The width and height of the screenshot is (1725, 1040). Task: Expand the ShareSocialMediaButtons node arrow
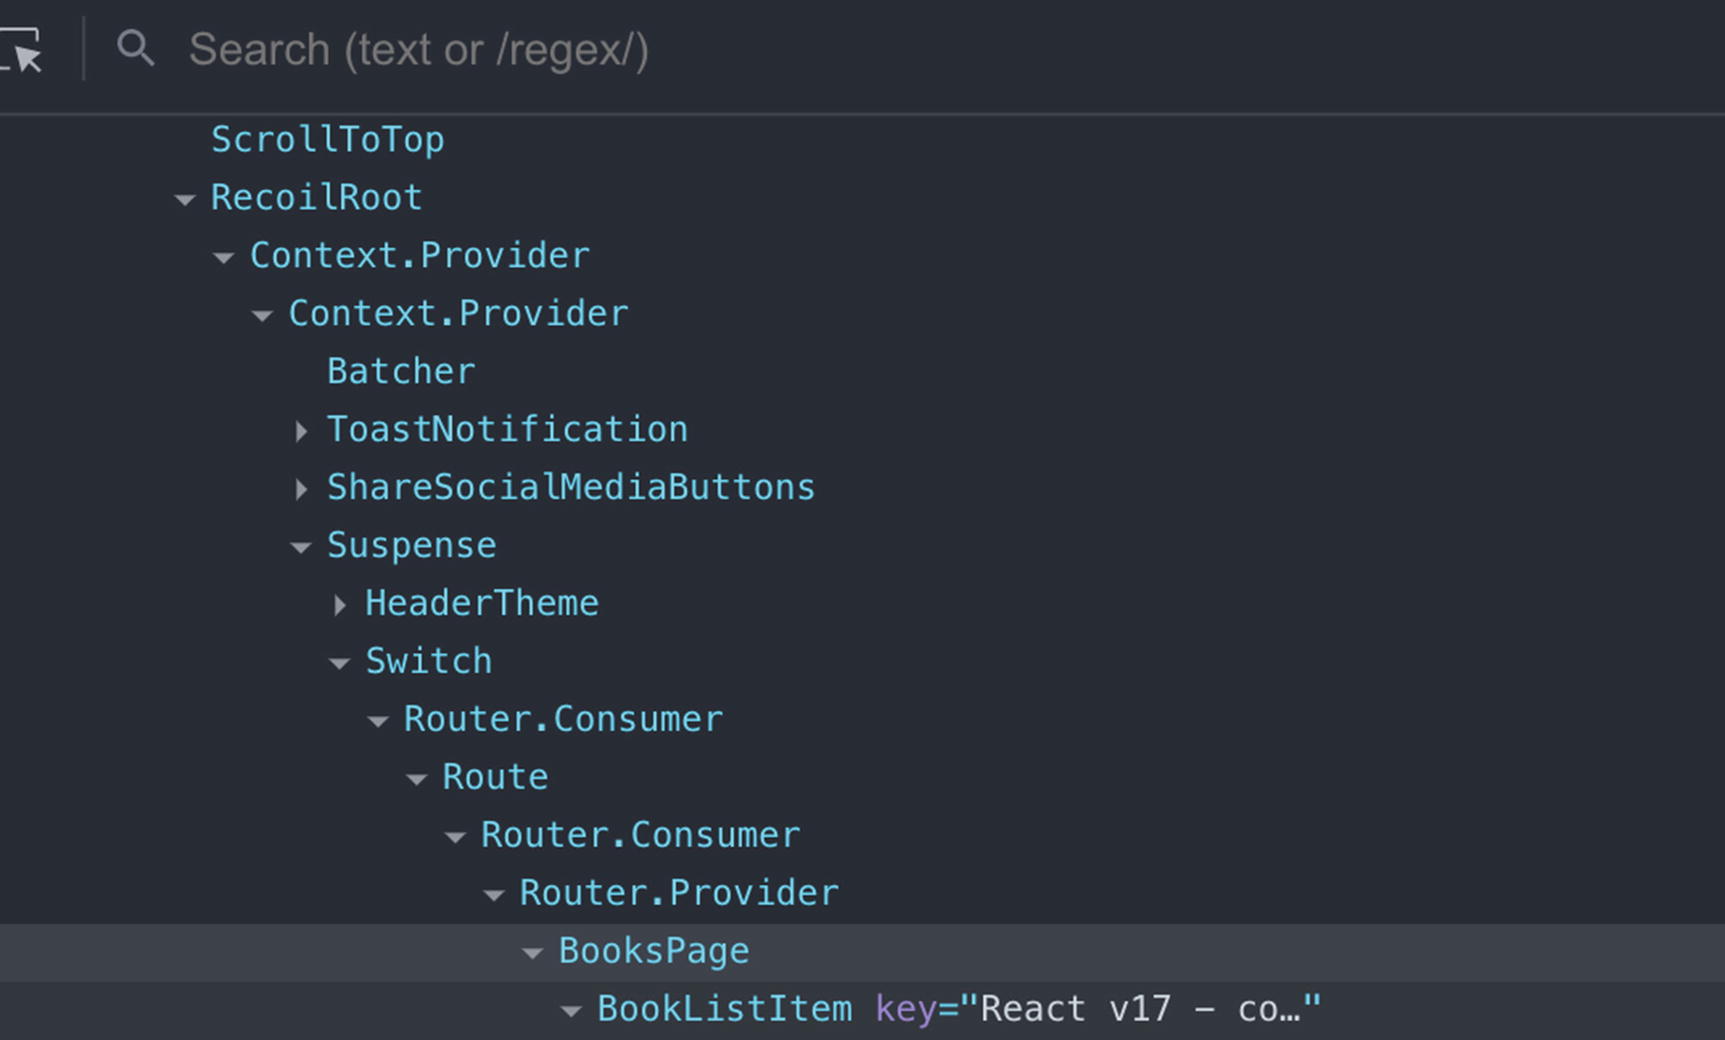point(301,489)
